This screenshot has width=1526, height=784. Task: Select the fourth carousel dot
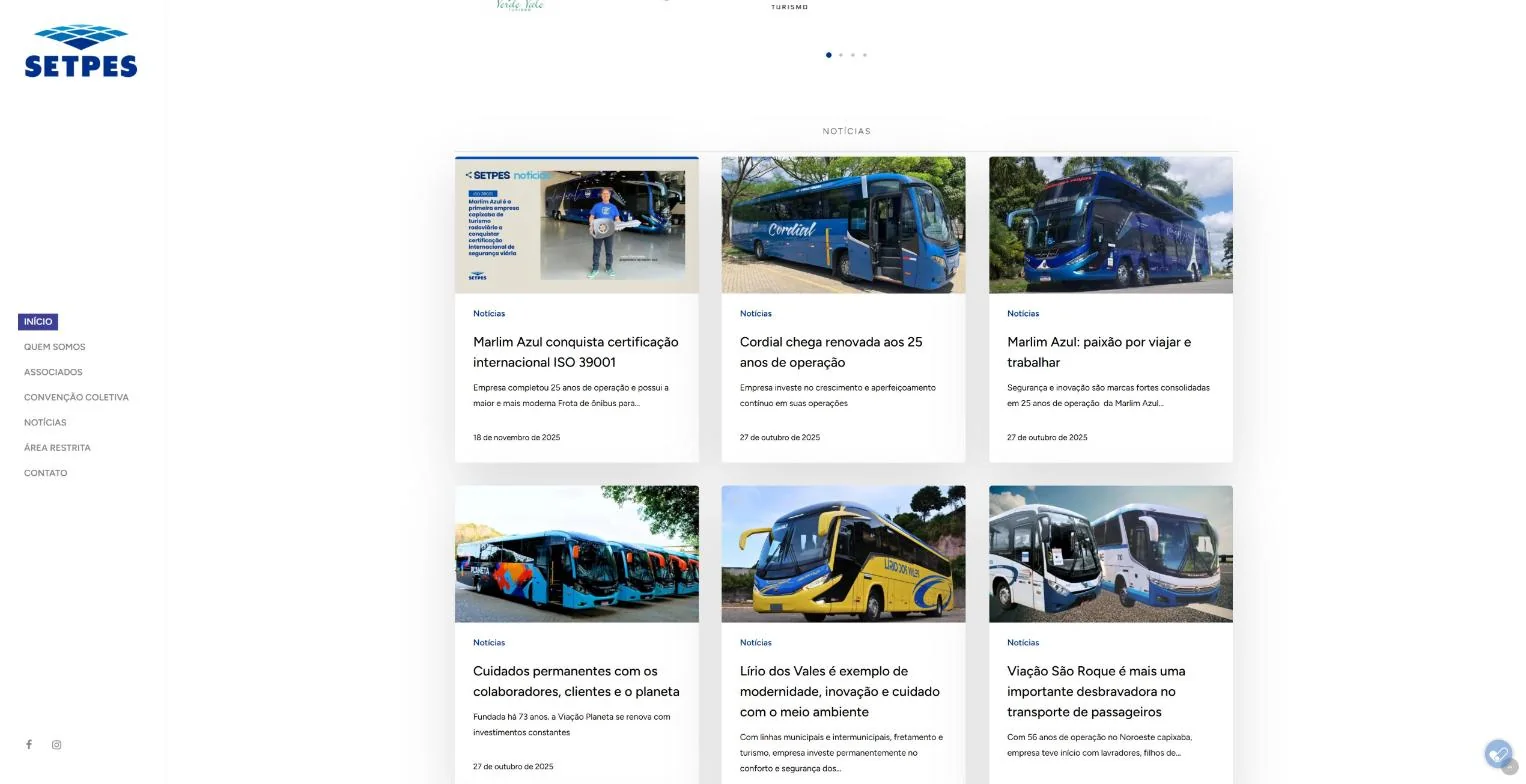pos(864,55)
